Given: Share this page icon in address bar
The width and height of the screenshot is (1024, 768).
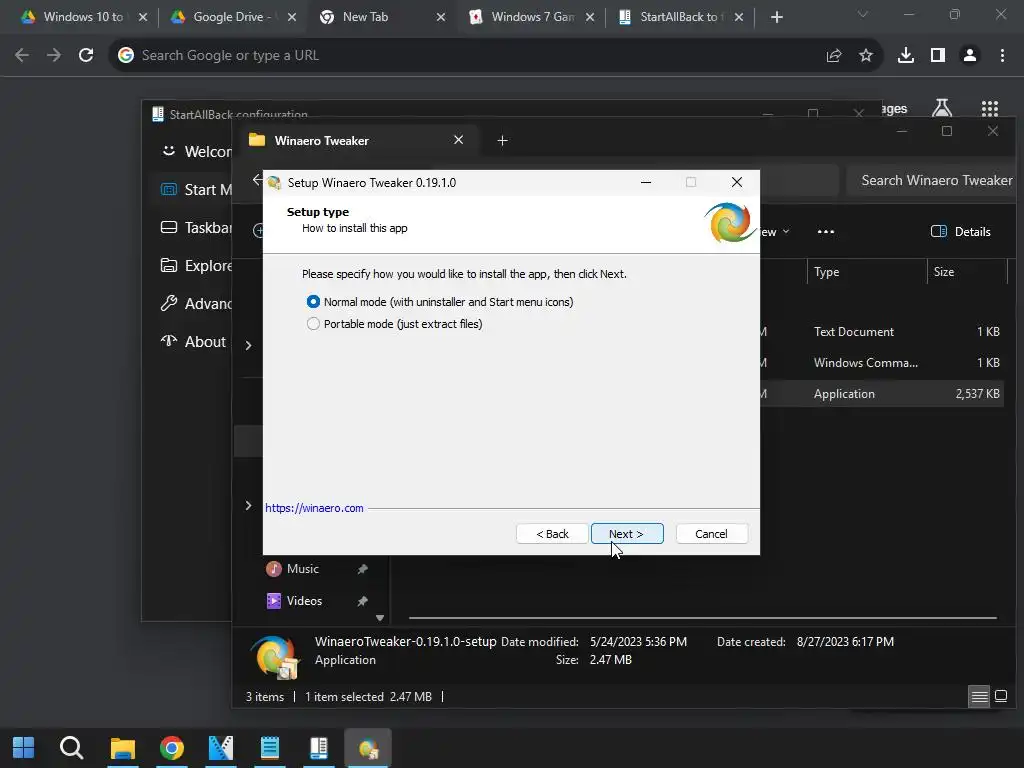Looking at the screenshot, I should [834, 56].
